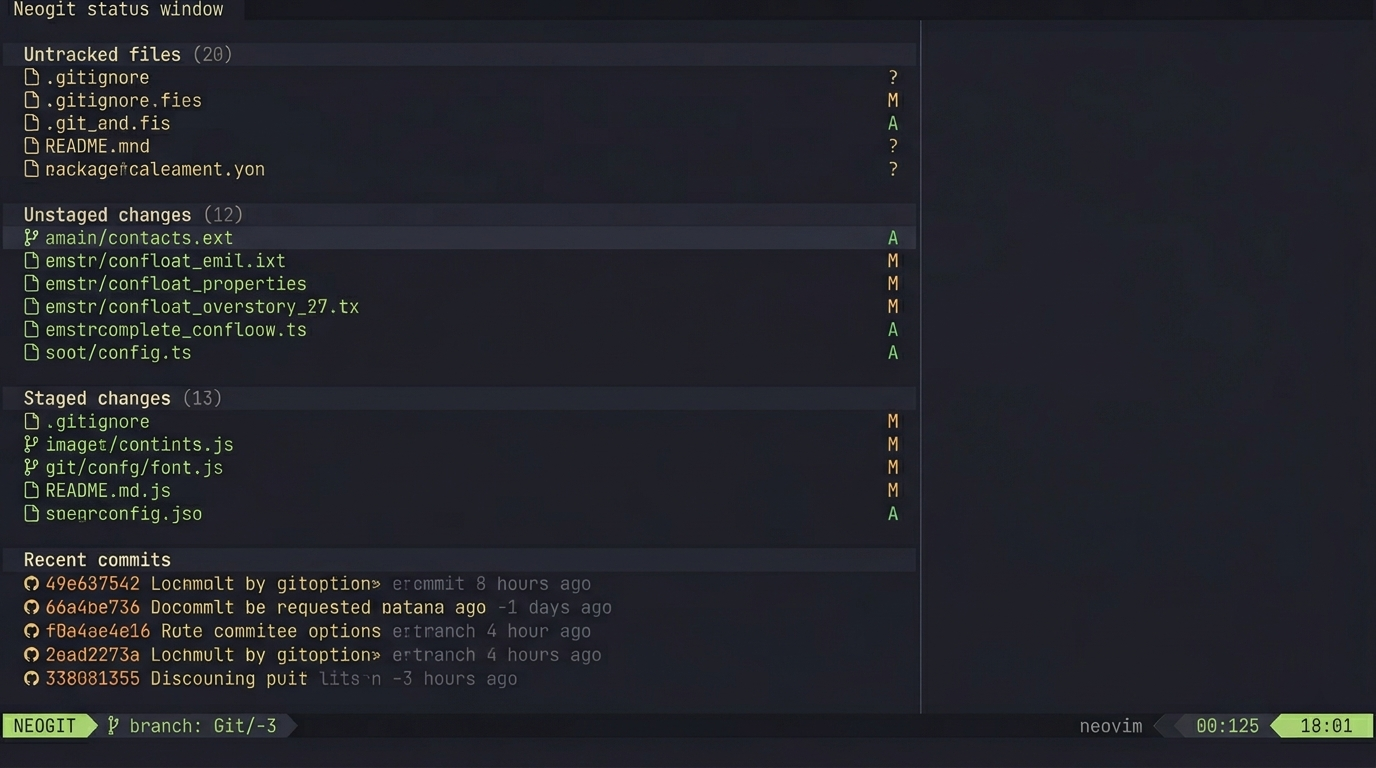The height and width of the screenshot is (768, 1376).
Task: Select the amain/contacts.ext unstaged file
Action: click(139, 238)
